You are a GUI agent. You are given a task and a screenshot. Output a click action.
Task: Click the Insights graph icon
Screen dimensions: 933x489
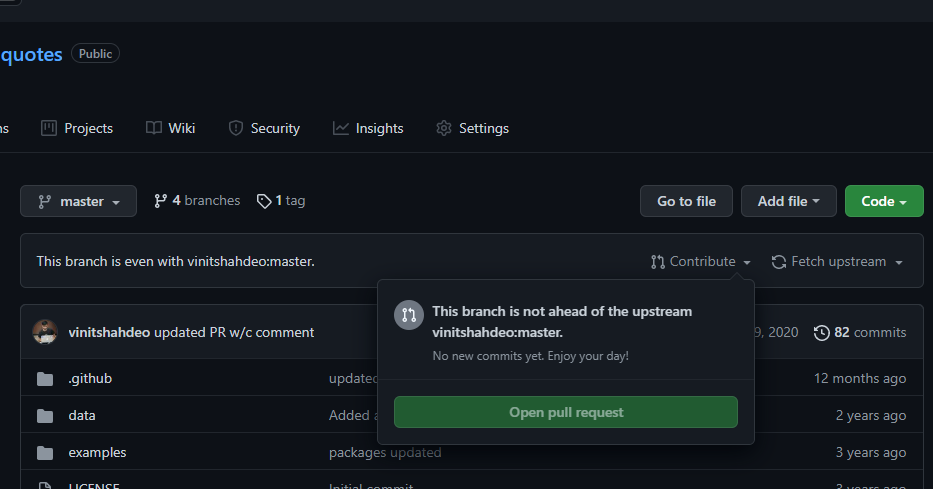point(340,128)
